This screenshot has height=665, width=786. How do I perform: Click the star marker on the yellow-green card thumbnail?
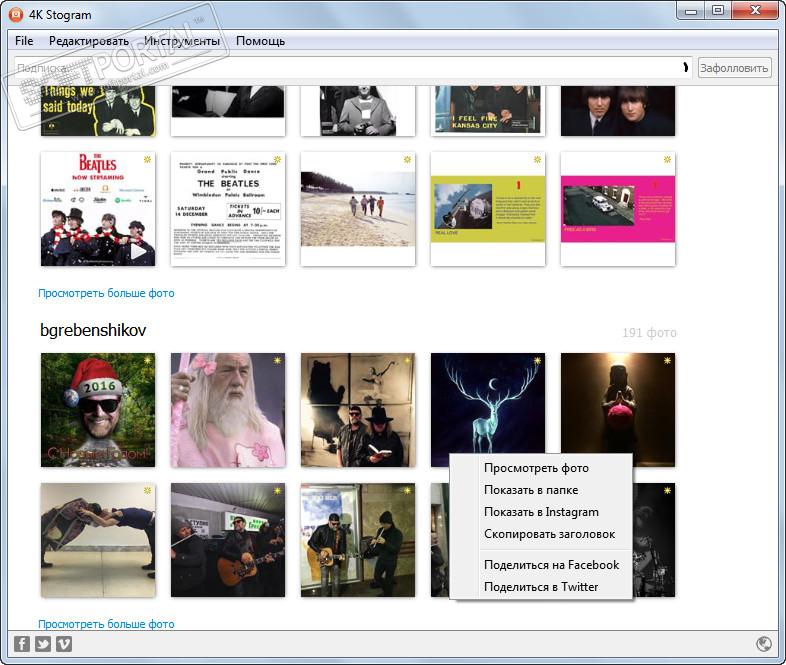(537, 159)
